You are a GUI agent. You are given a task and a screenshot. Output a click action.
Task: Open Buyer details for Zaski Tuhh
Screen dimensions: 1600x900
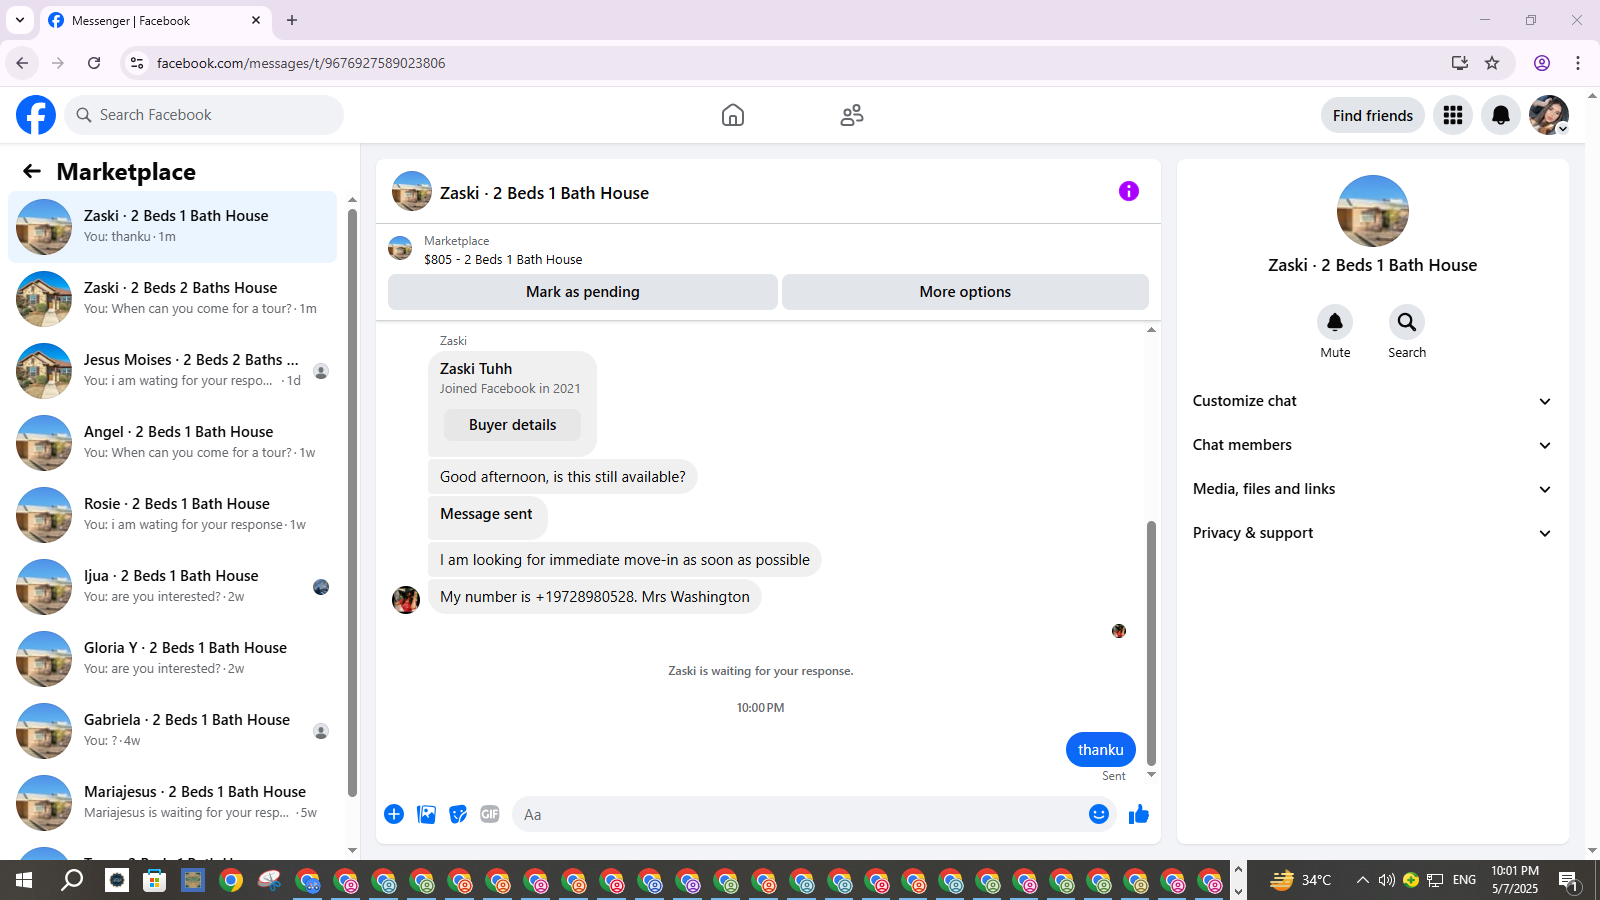tap(512, 425)
